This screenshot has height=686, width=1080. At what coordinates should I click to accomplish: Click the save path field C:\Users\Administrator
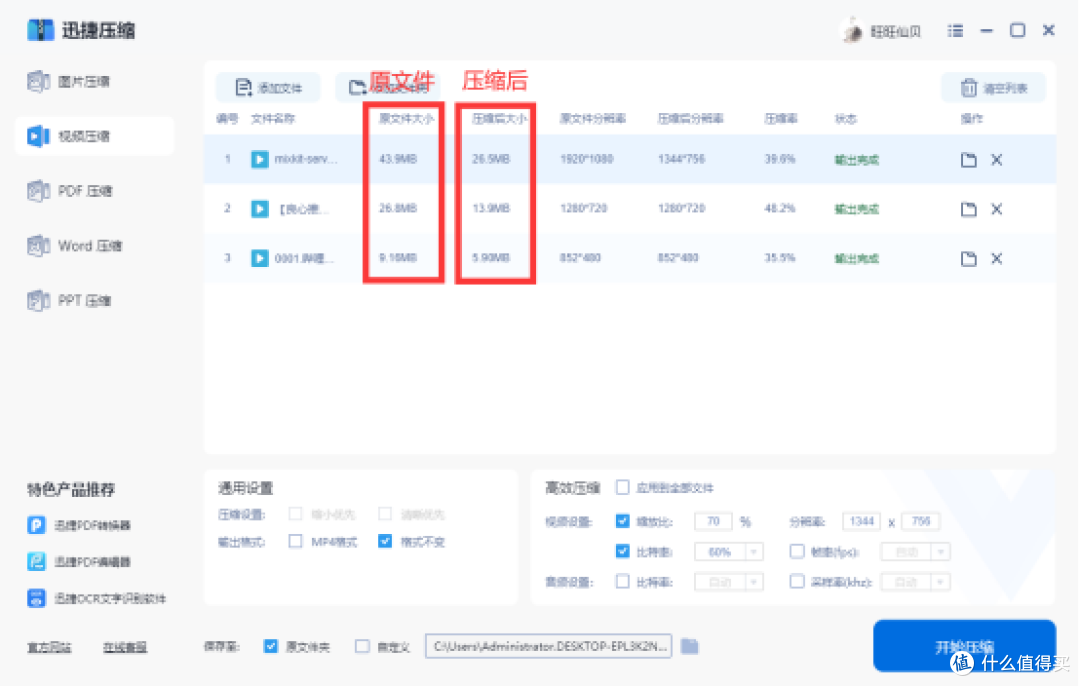pos(548,646)
